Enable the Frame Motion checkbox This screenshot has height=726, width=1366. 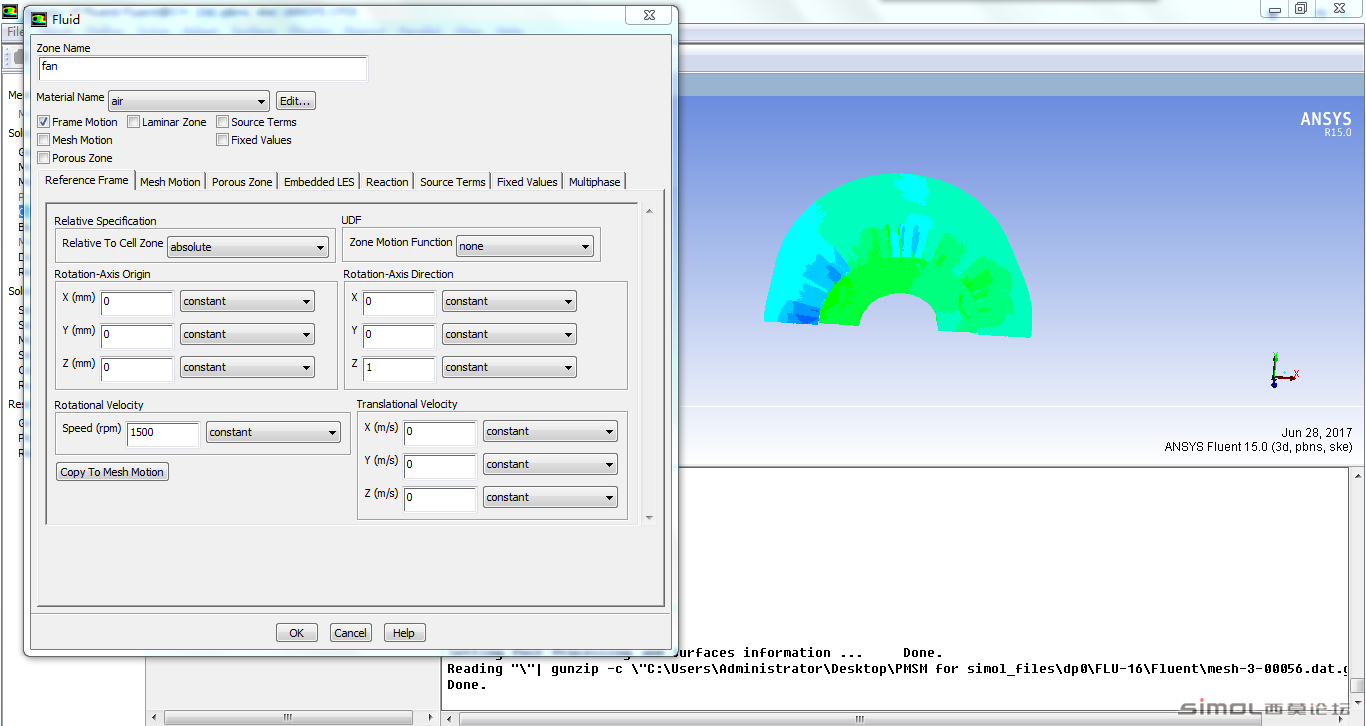pyautogui.click(x=43, y=122)
